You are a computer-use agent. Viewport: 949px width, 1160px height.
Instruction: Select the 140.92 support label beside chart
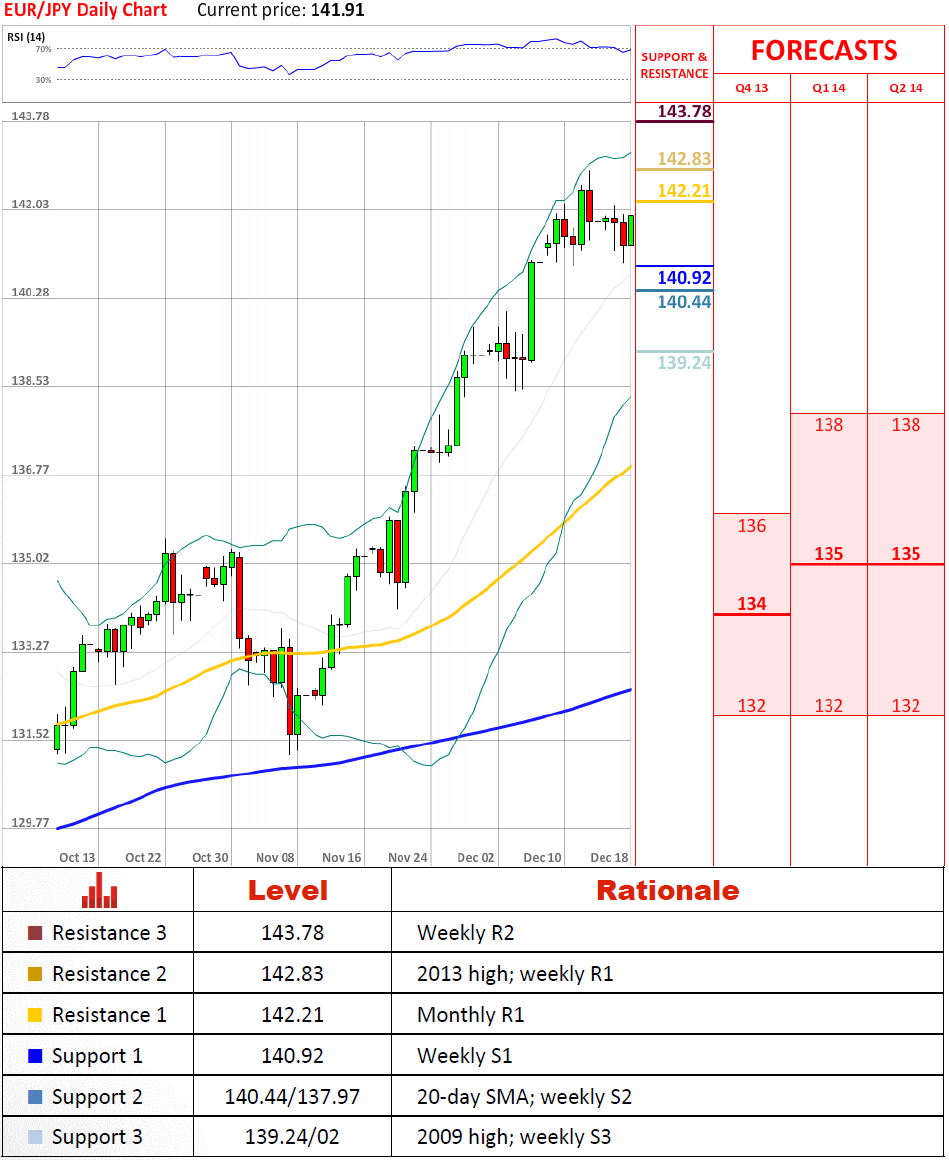coord(684,278)
